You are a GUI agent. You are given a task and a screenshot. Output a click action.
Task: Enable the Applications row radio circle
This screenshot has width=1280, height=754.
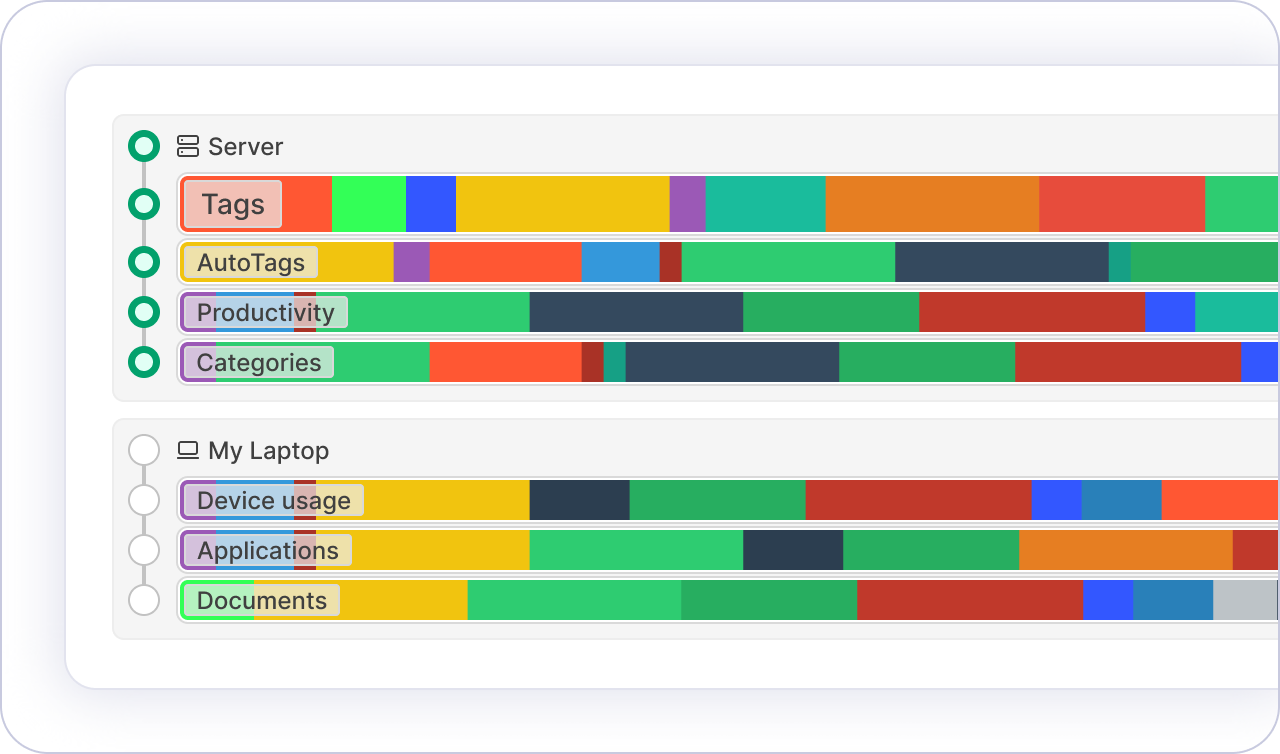click(144, 550)
